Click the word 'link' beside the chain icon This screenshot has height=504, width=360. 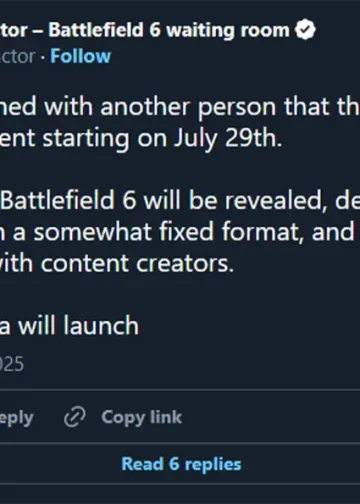point(166,417)
